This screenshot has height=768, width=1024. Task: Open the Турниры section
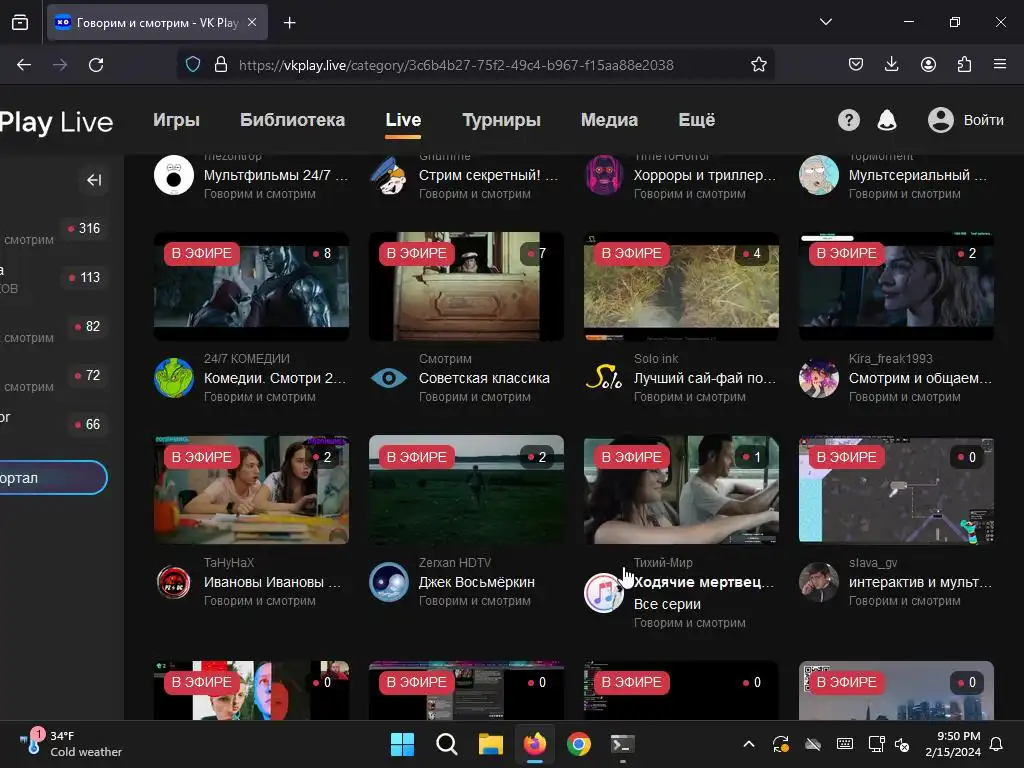pyautogui.click(x=501, y=120)
